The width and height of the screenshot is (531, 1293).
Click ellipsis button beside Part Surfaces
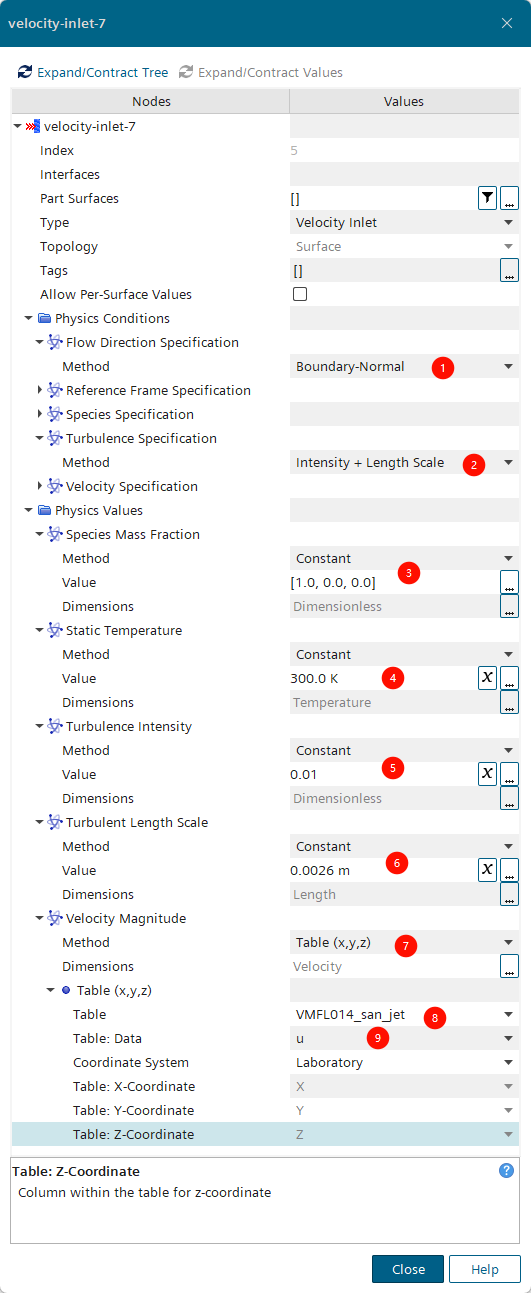coord(509,198)
